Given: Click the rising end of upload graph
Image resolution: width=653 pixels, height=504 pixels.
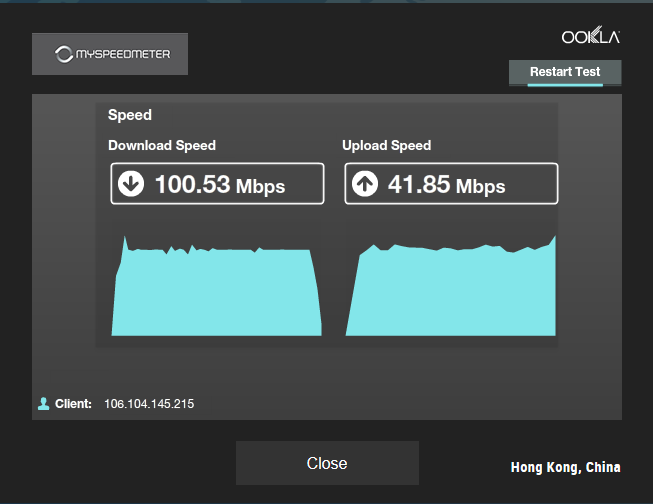Looking at the screenshot, I should coord(552,242).
